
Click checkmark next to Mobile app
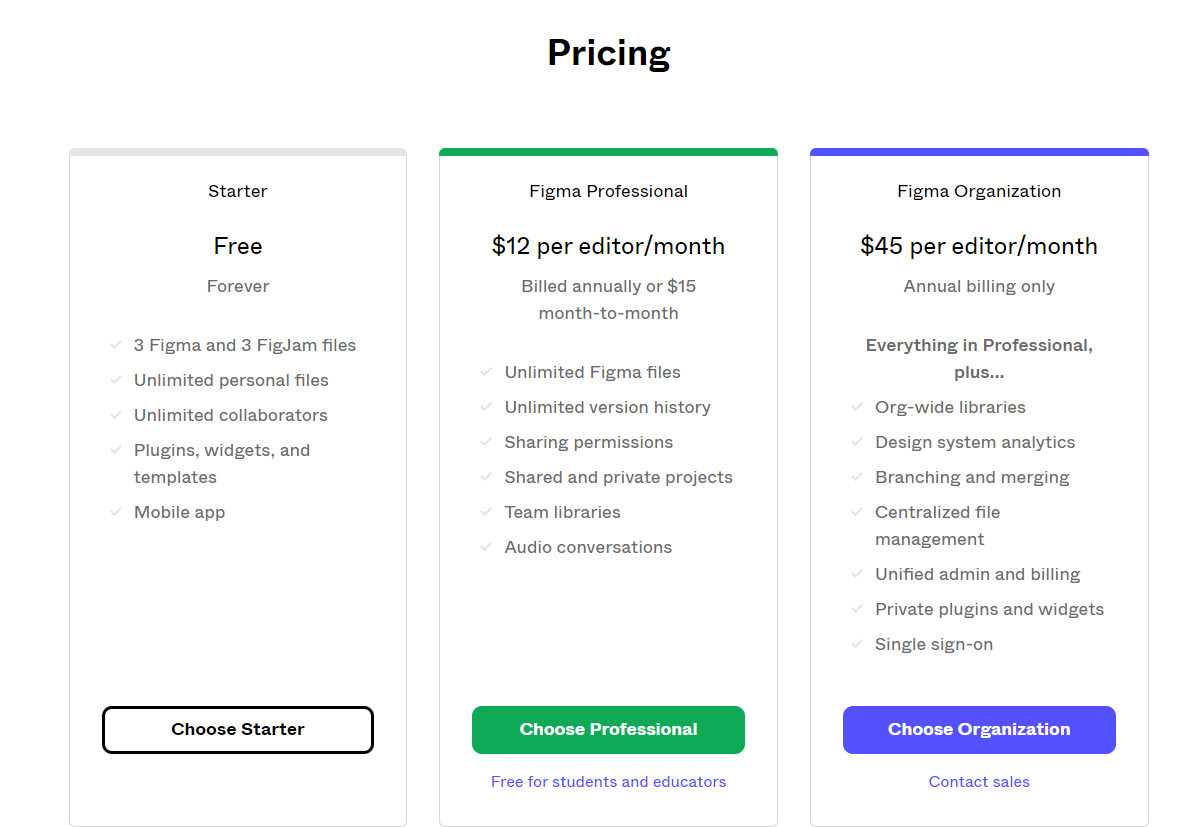(x=116, y=512)
